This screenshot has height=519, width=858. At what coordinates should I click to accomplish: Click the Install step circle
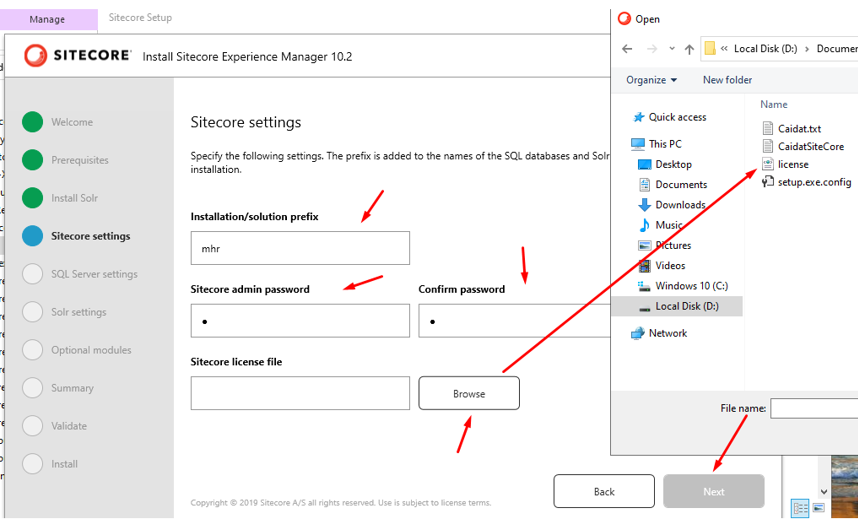(32, 464)
